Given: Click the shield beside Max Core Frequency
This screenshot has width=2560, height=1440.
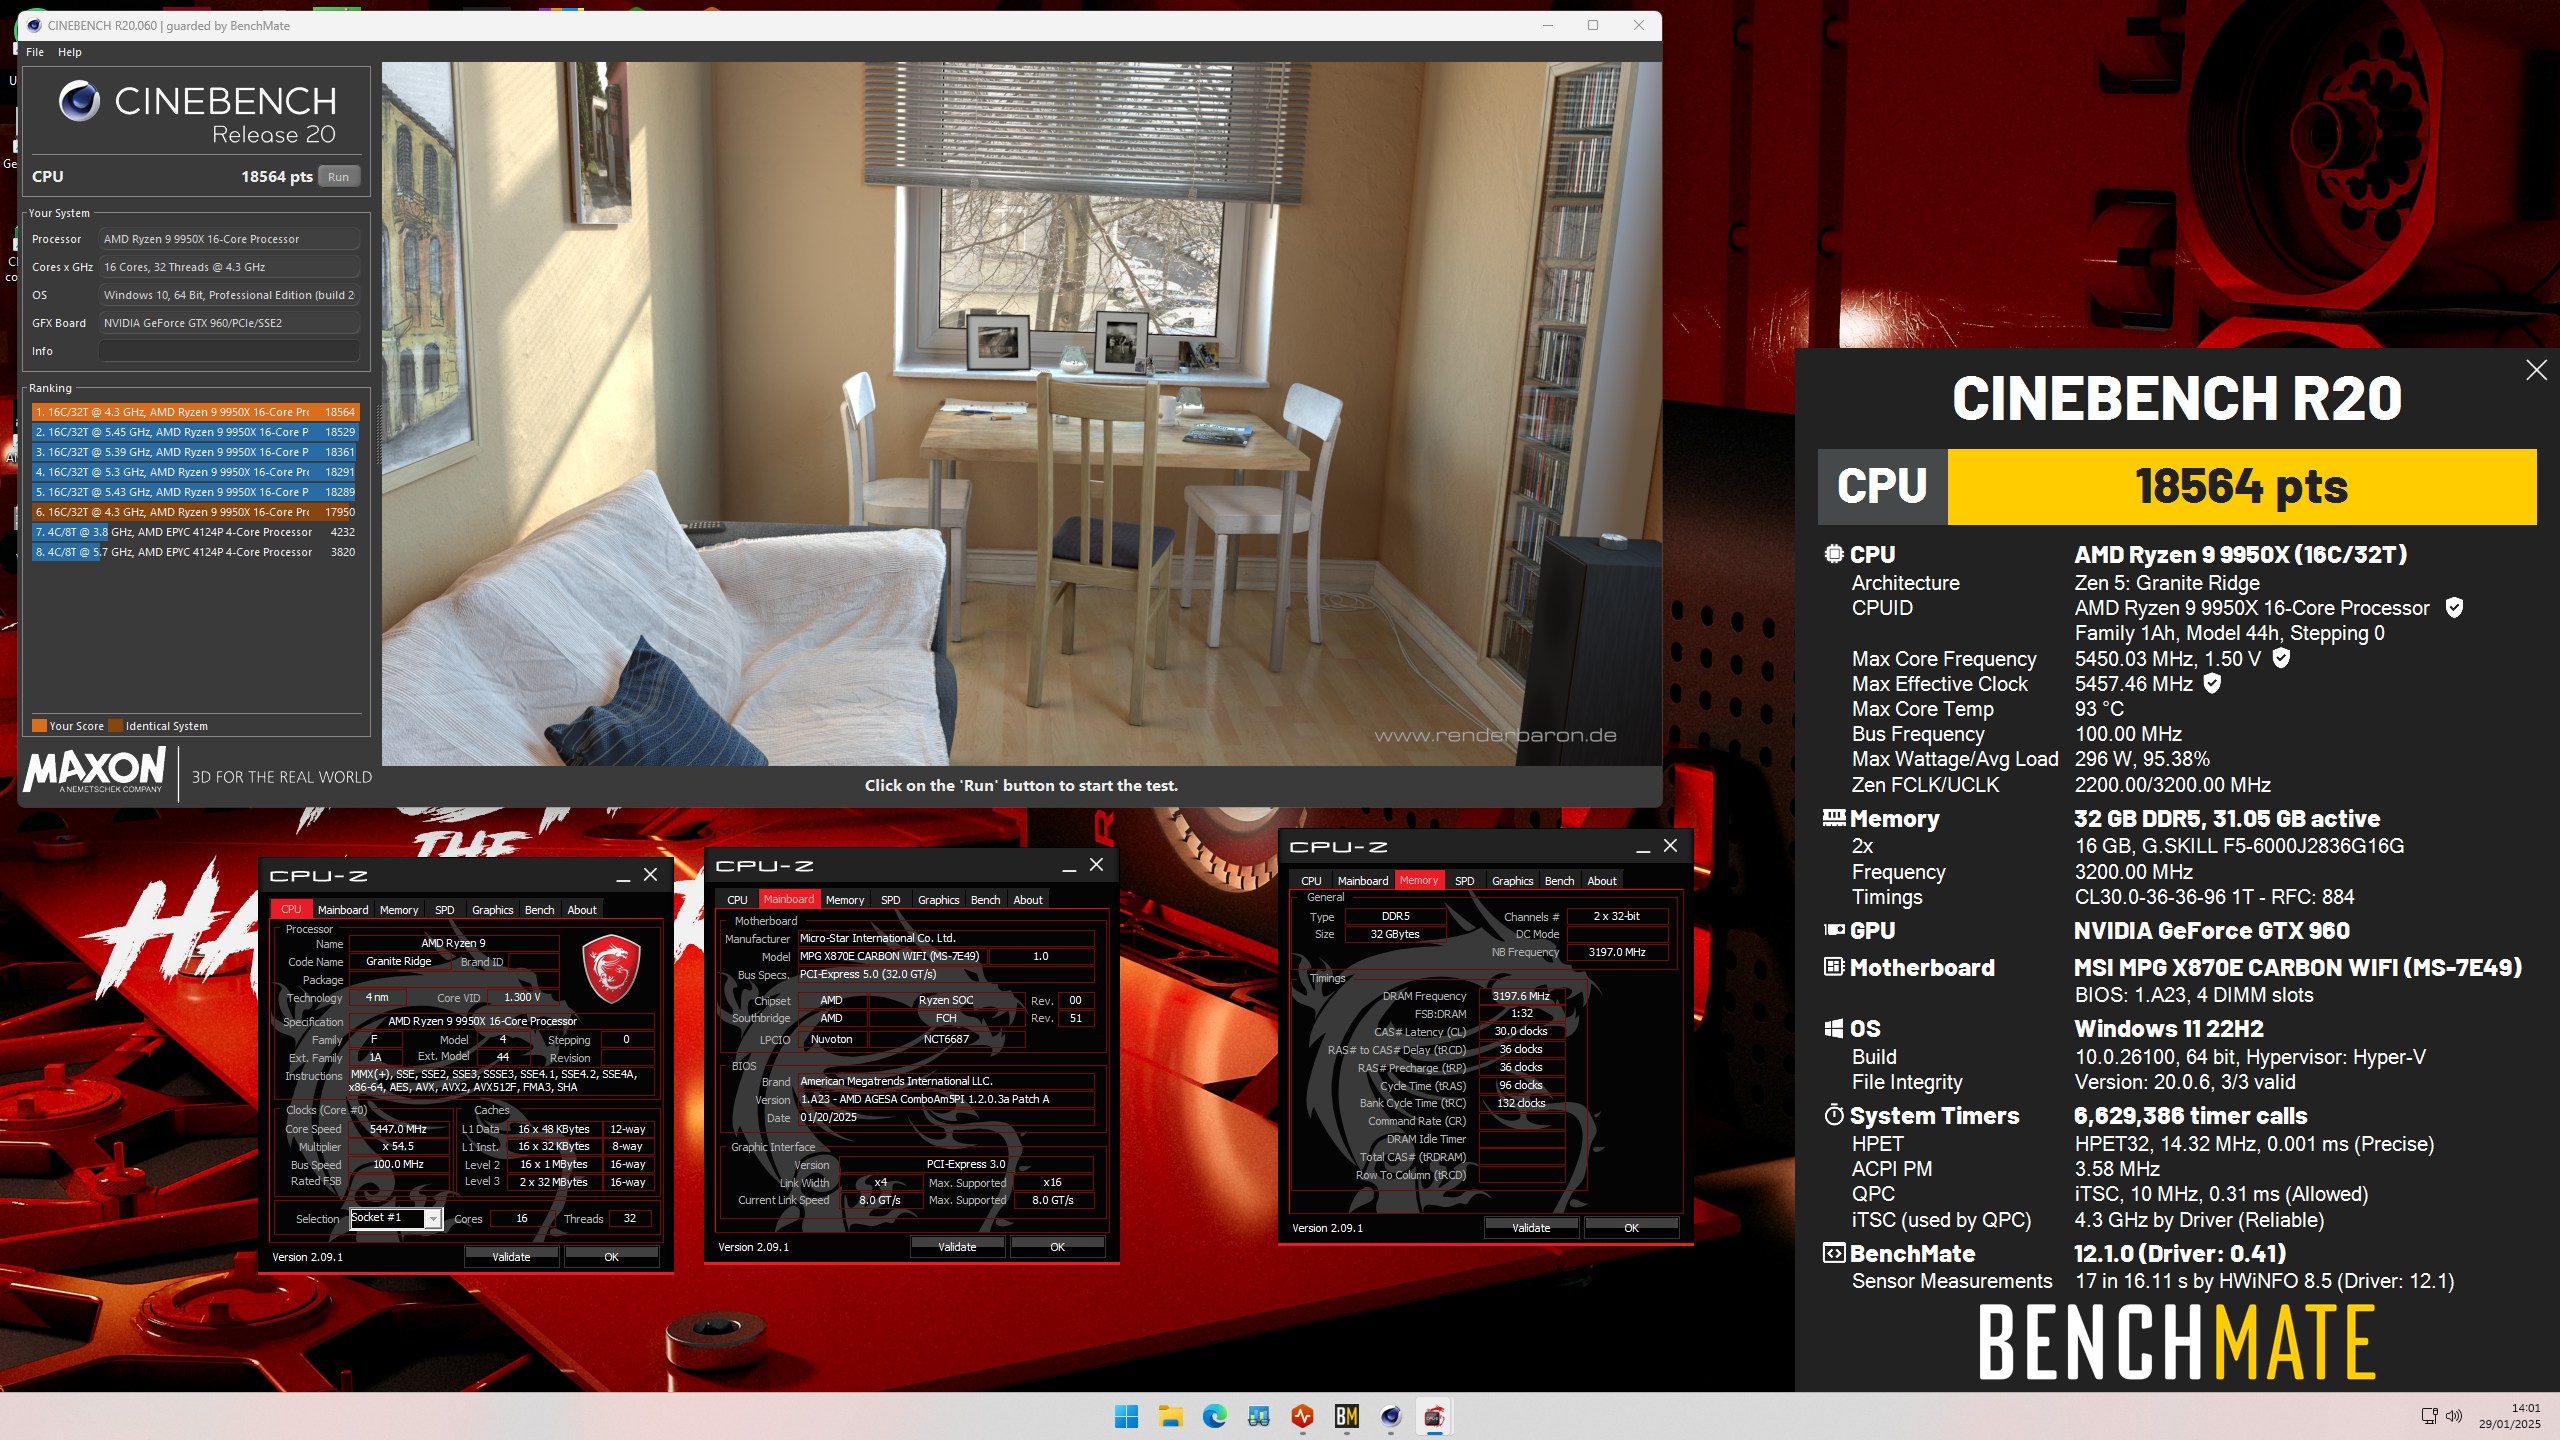Looking at the screenshot, I should click(x=2281, y=658).
